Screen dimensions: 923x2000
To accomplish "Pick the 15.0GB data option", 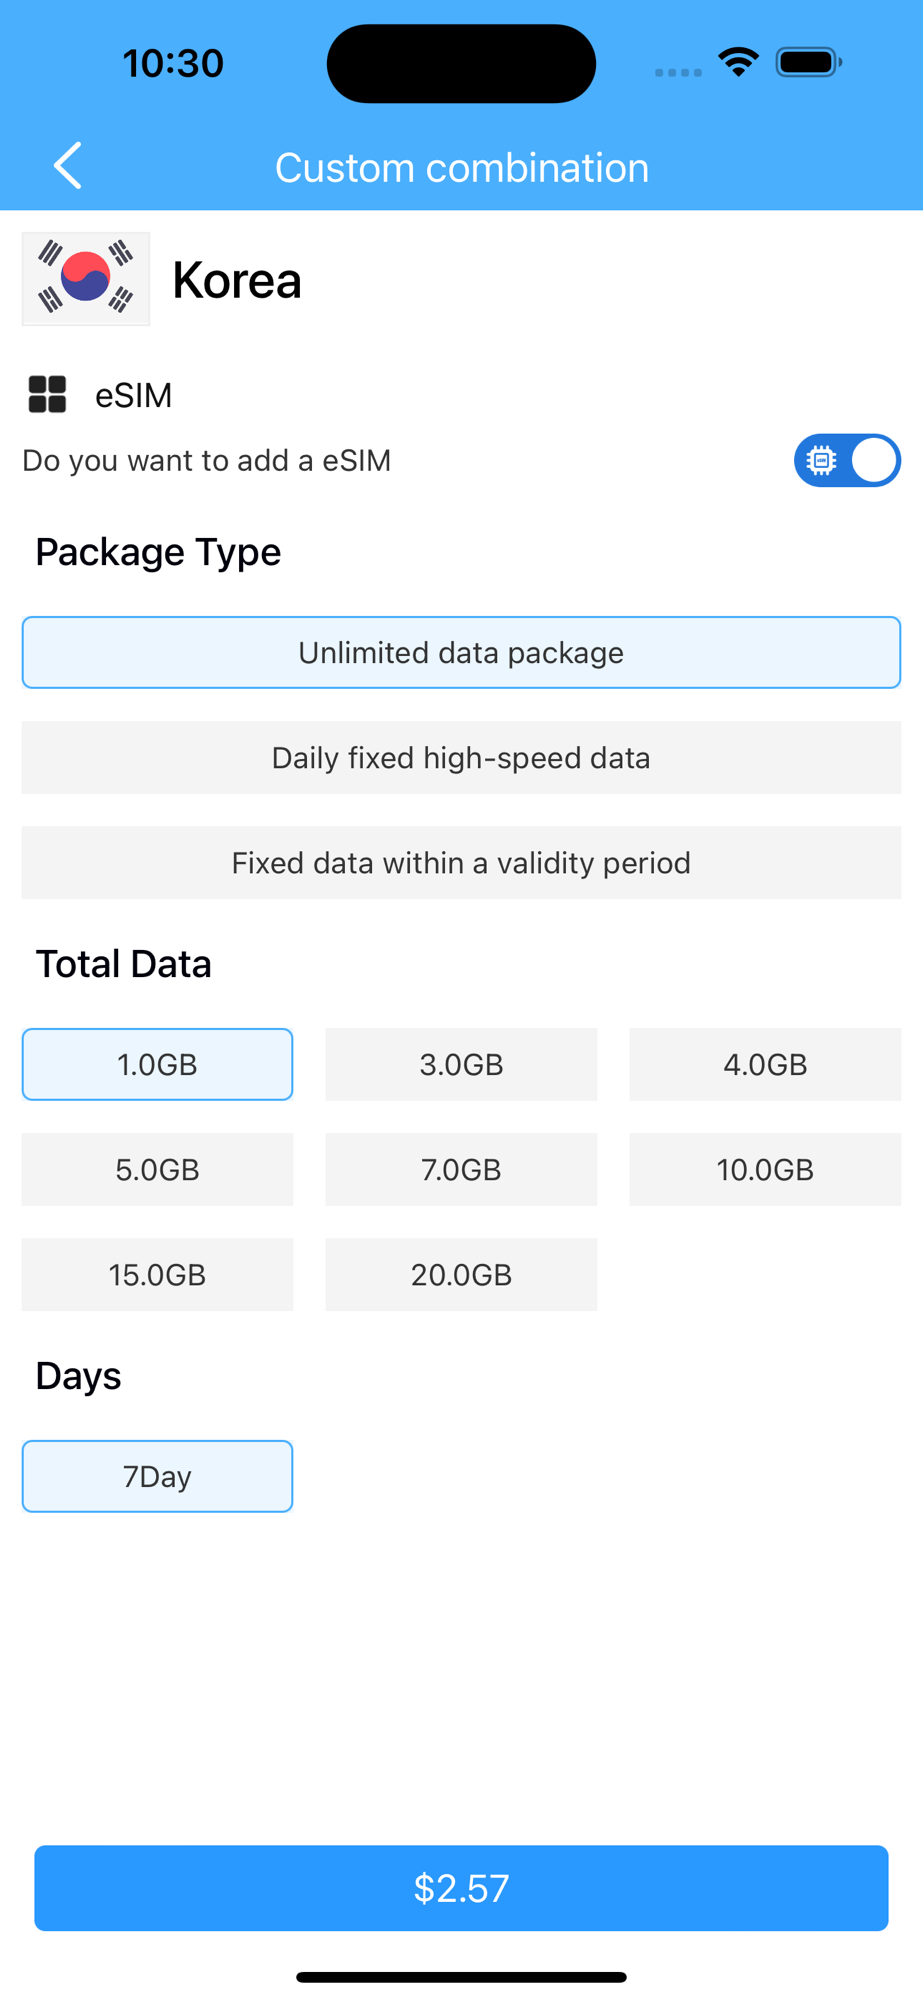I will 157,1275.
